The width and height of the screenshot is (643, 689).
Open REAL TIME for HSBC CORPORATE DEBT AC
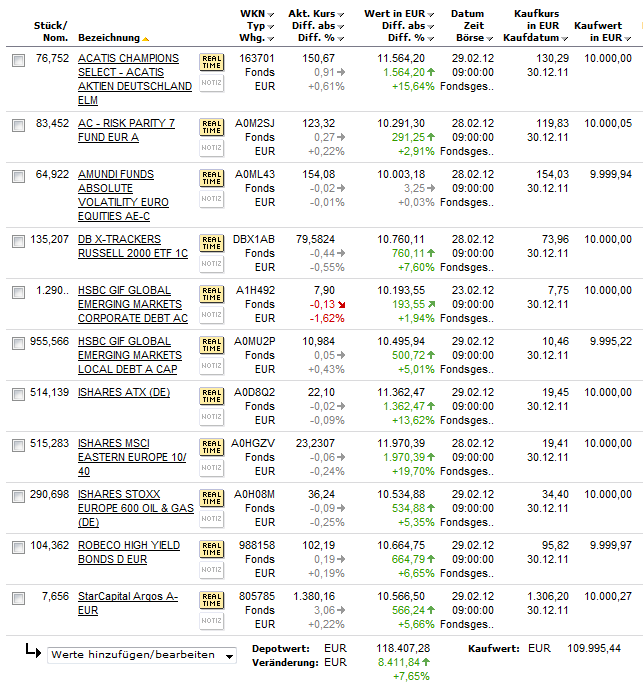[x=211, y=294]
